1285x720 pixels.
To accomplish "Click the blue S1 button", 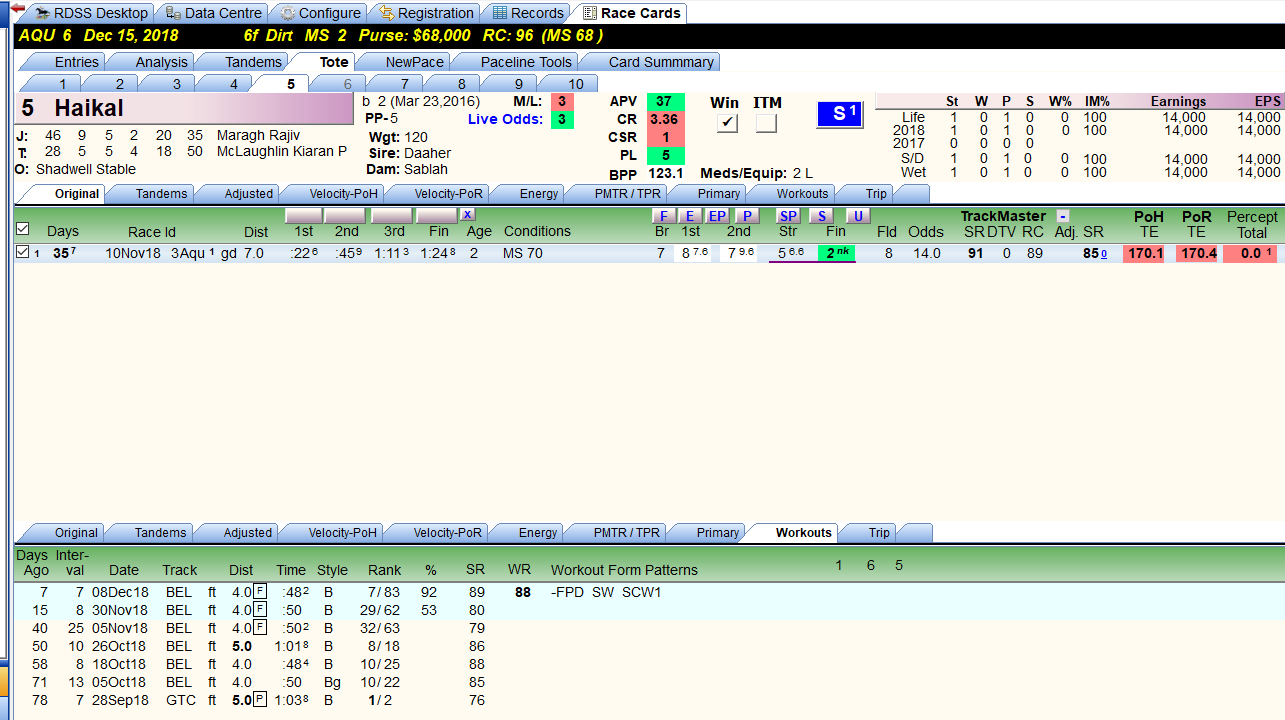I will (839, 114).
